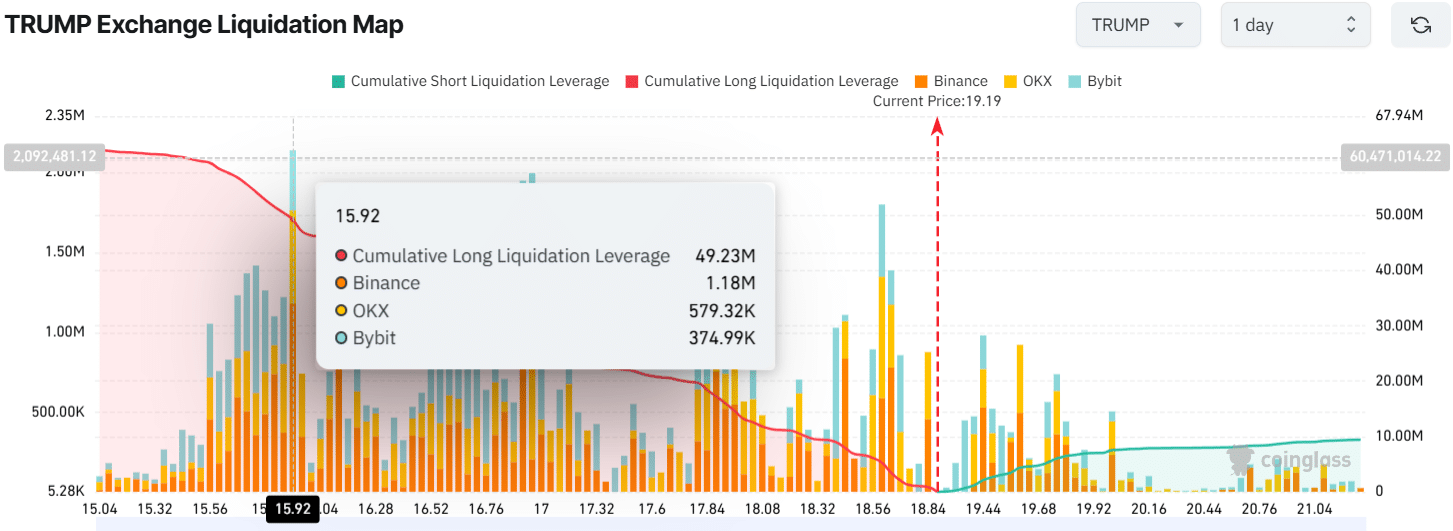Click the range slider below the x-axis
This screenshot has height=531, width=1453.
pos(730,525)
